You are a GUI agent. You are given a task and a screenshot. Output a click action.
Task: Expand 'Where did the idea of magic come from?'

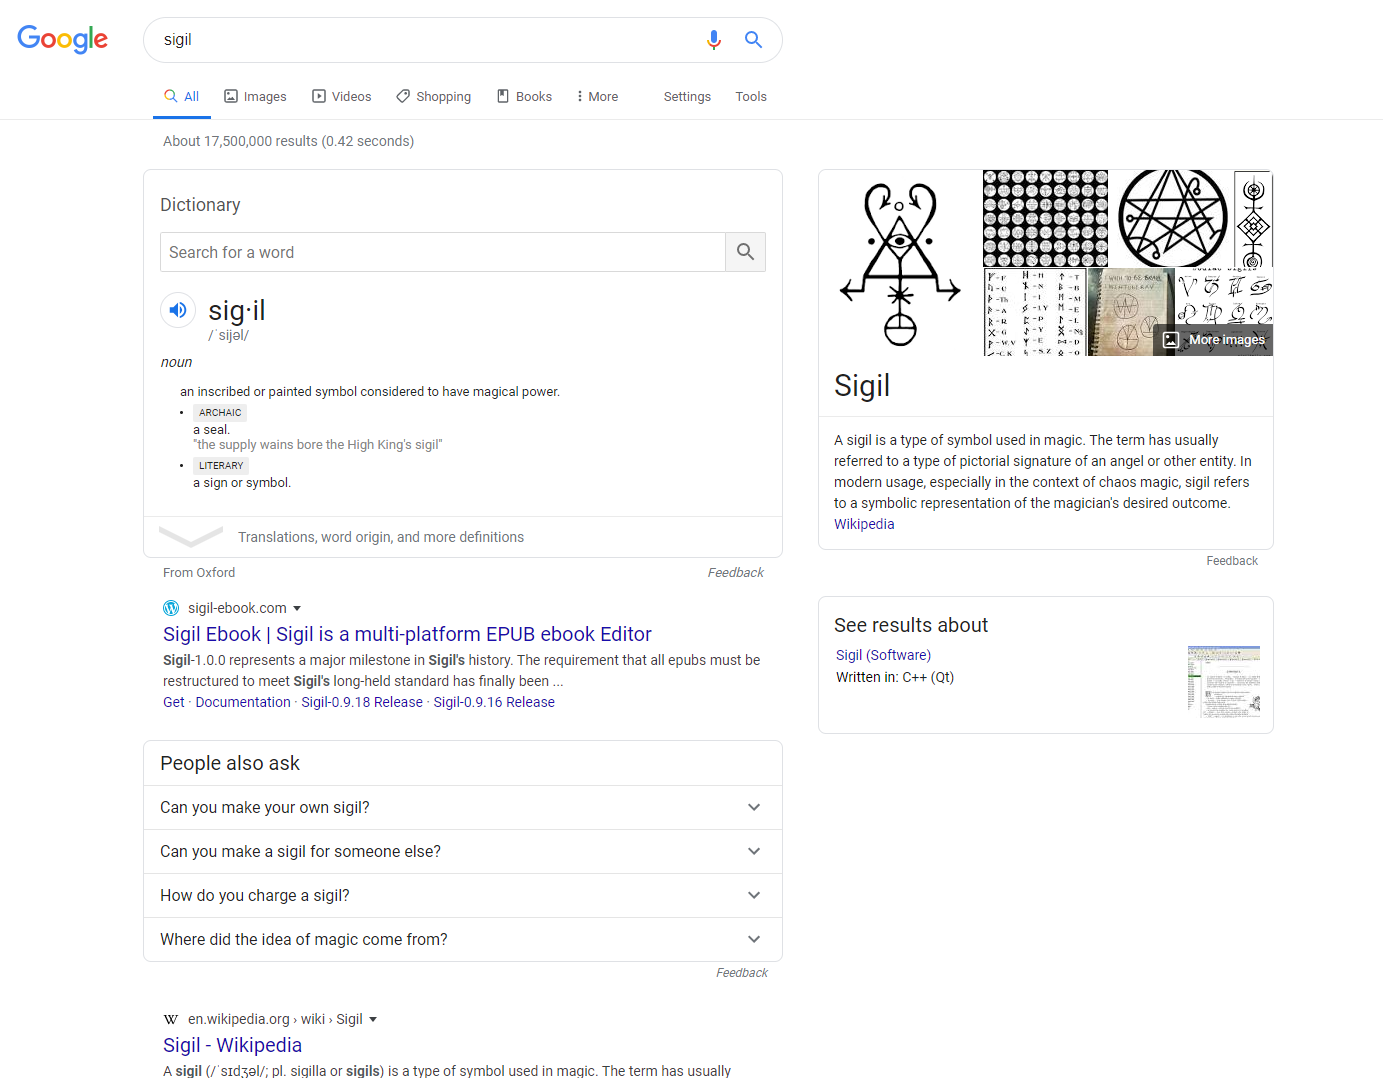click(x=463, y=940)
